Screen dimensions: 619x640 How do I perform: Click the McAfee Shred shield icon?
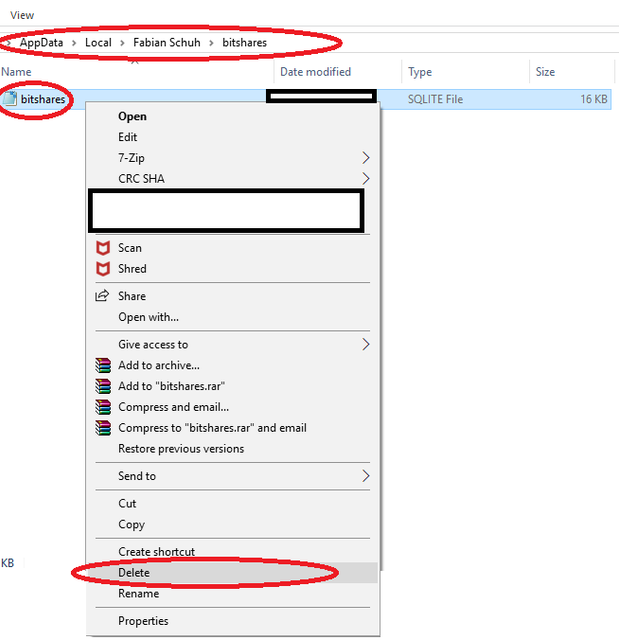pyautogui.click(x=103, y=269)
